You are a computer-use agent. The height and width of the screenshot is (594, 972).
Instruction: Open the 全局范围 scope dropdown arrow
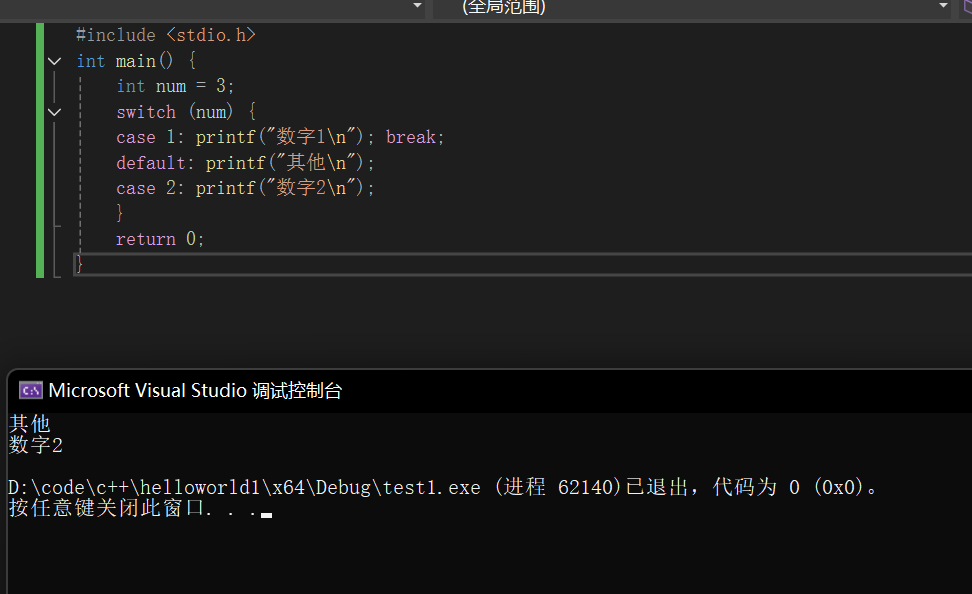pos(943,6)
